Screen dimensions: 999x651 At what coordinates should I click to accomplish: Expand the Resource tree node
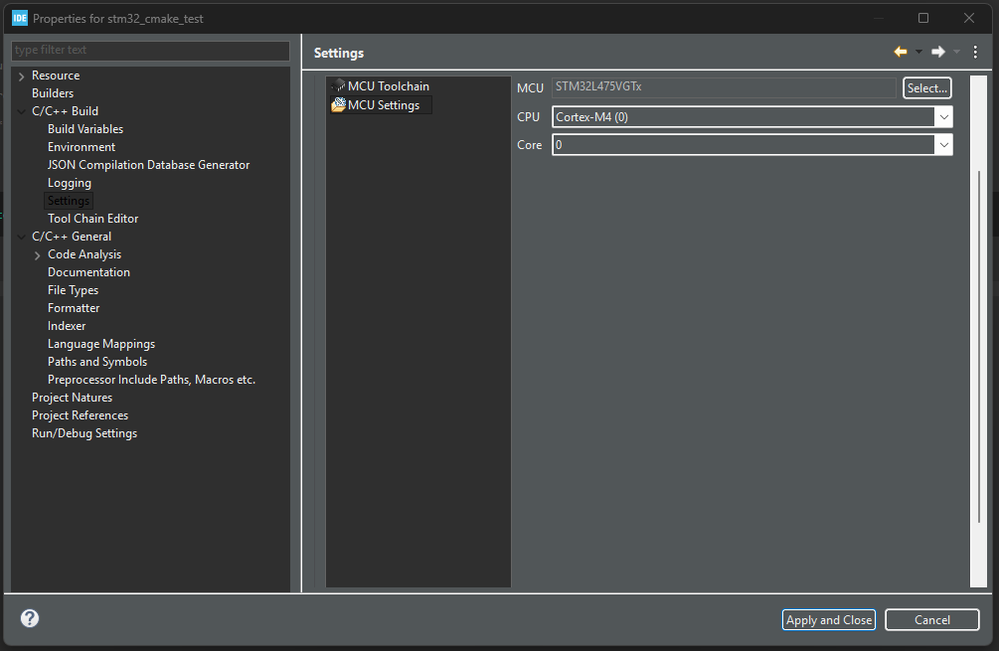22,76
